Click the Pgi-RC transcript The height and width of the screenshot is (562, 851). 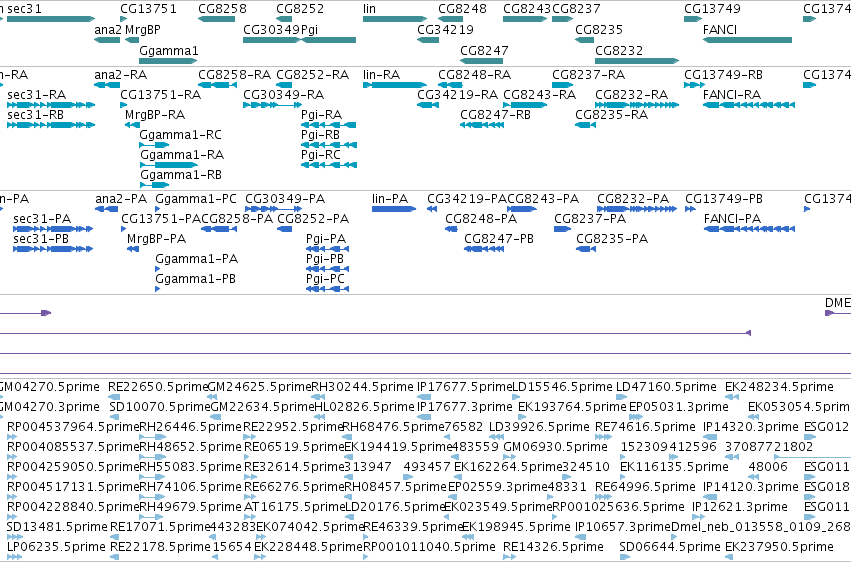click(329, 165)
